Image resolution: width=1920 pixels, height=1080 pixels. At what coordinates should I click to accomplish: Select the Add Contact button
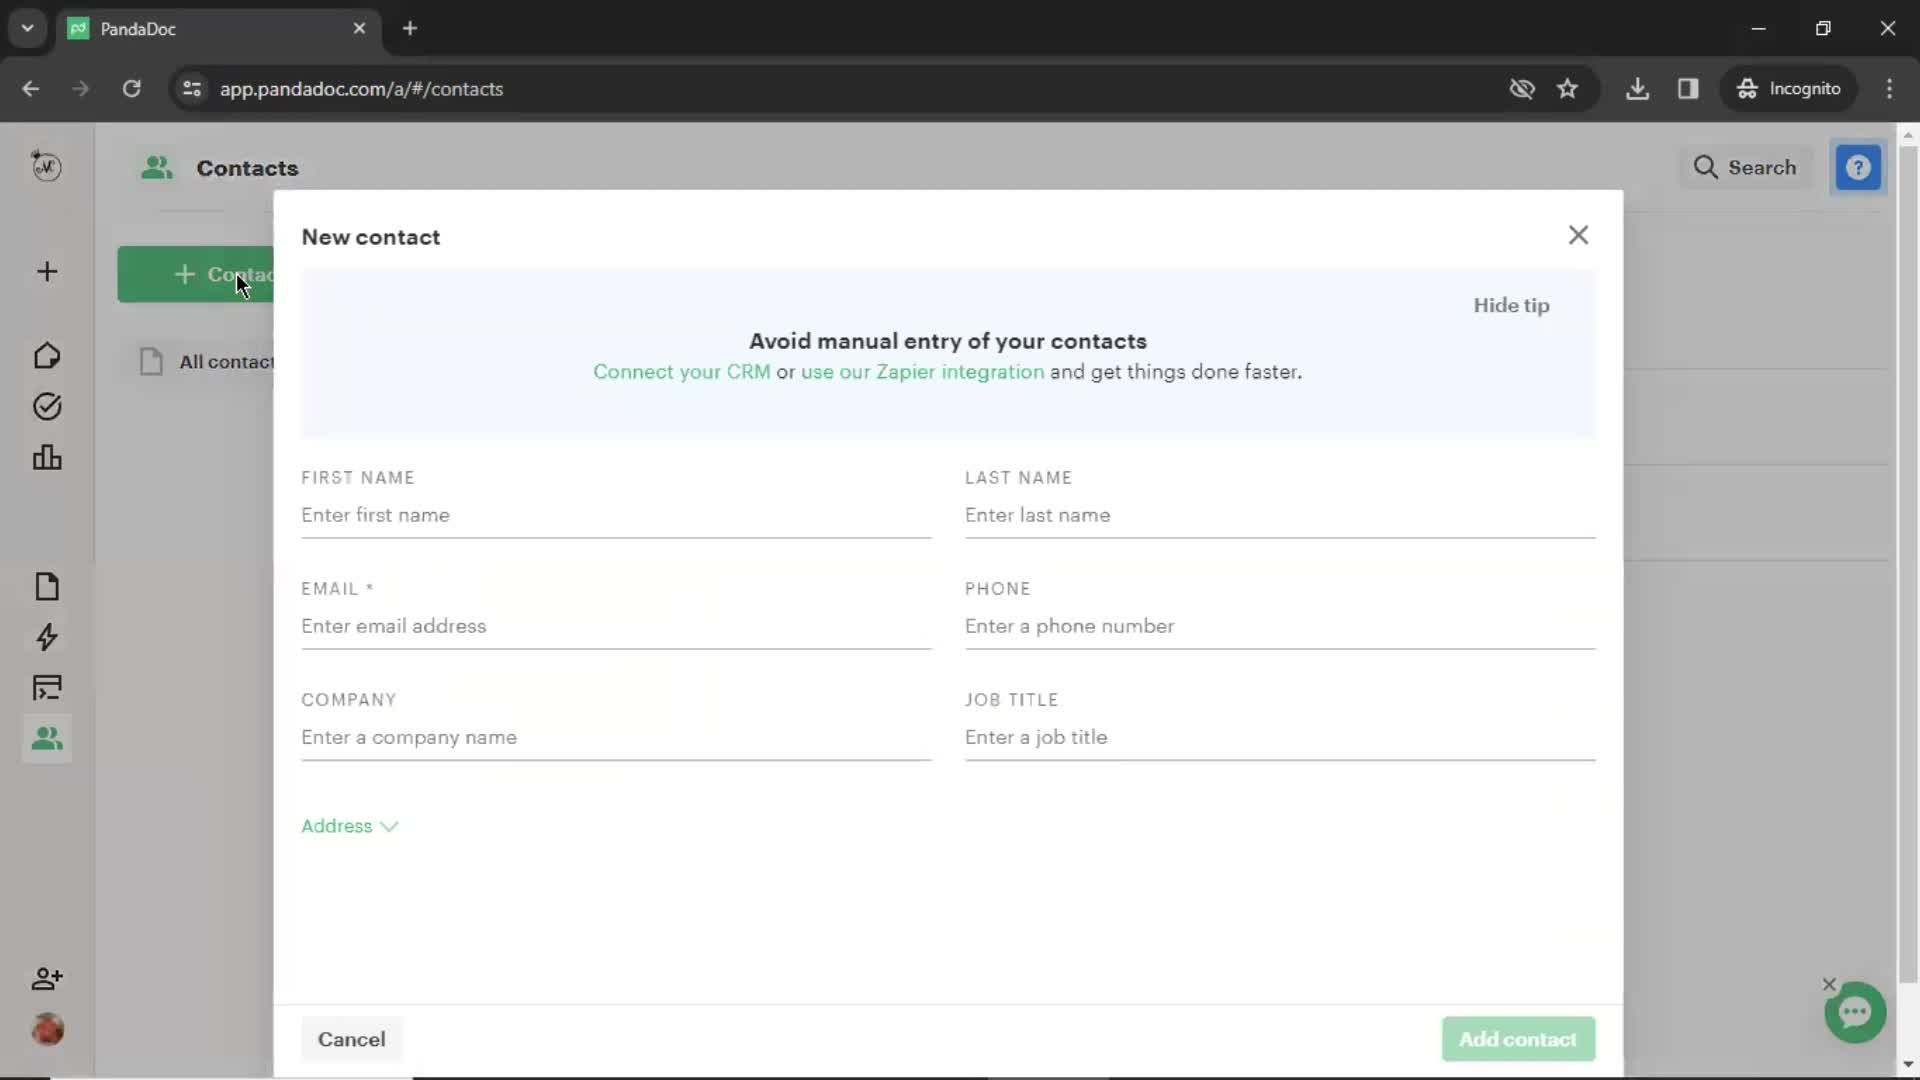point(1516,1038)
